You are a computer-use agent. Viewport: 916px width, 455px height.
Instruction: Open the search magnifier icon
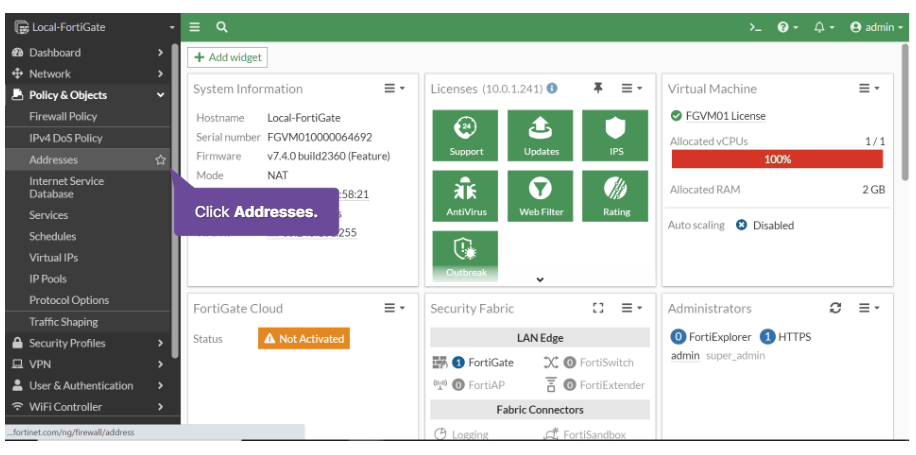coord(221,27)
